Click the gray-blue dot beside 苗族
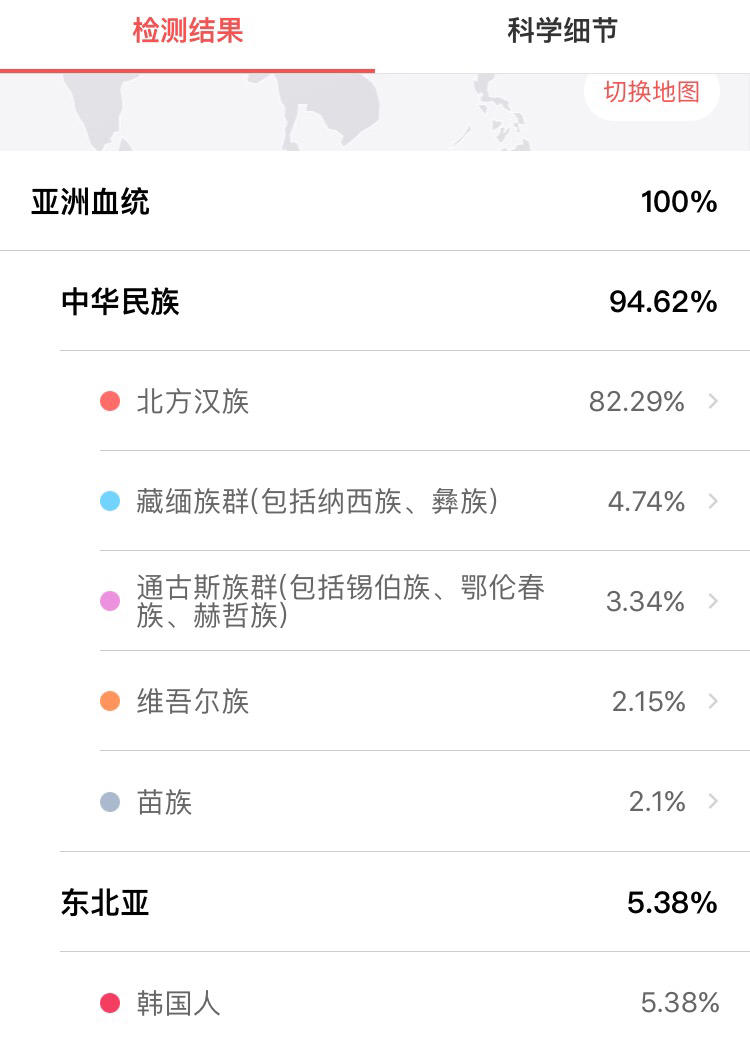 coord(110,802)
